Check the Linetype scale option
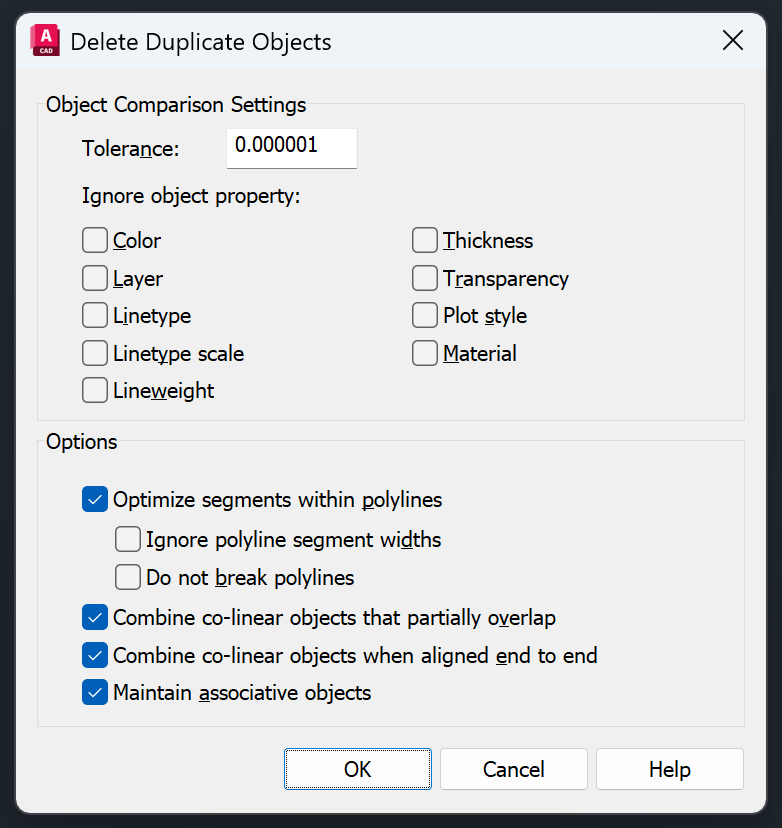 [x=94, y=353]
